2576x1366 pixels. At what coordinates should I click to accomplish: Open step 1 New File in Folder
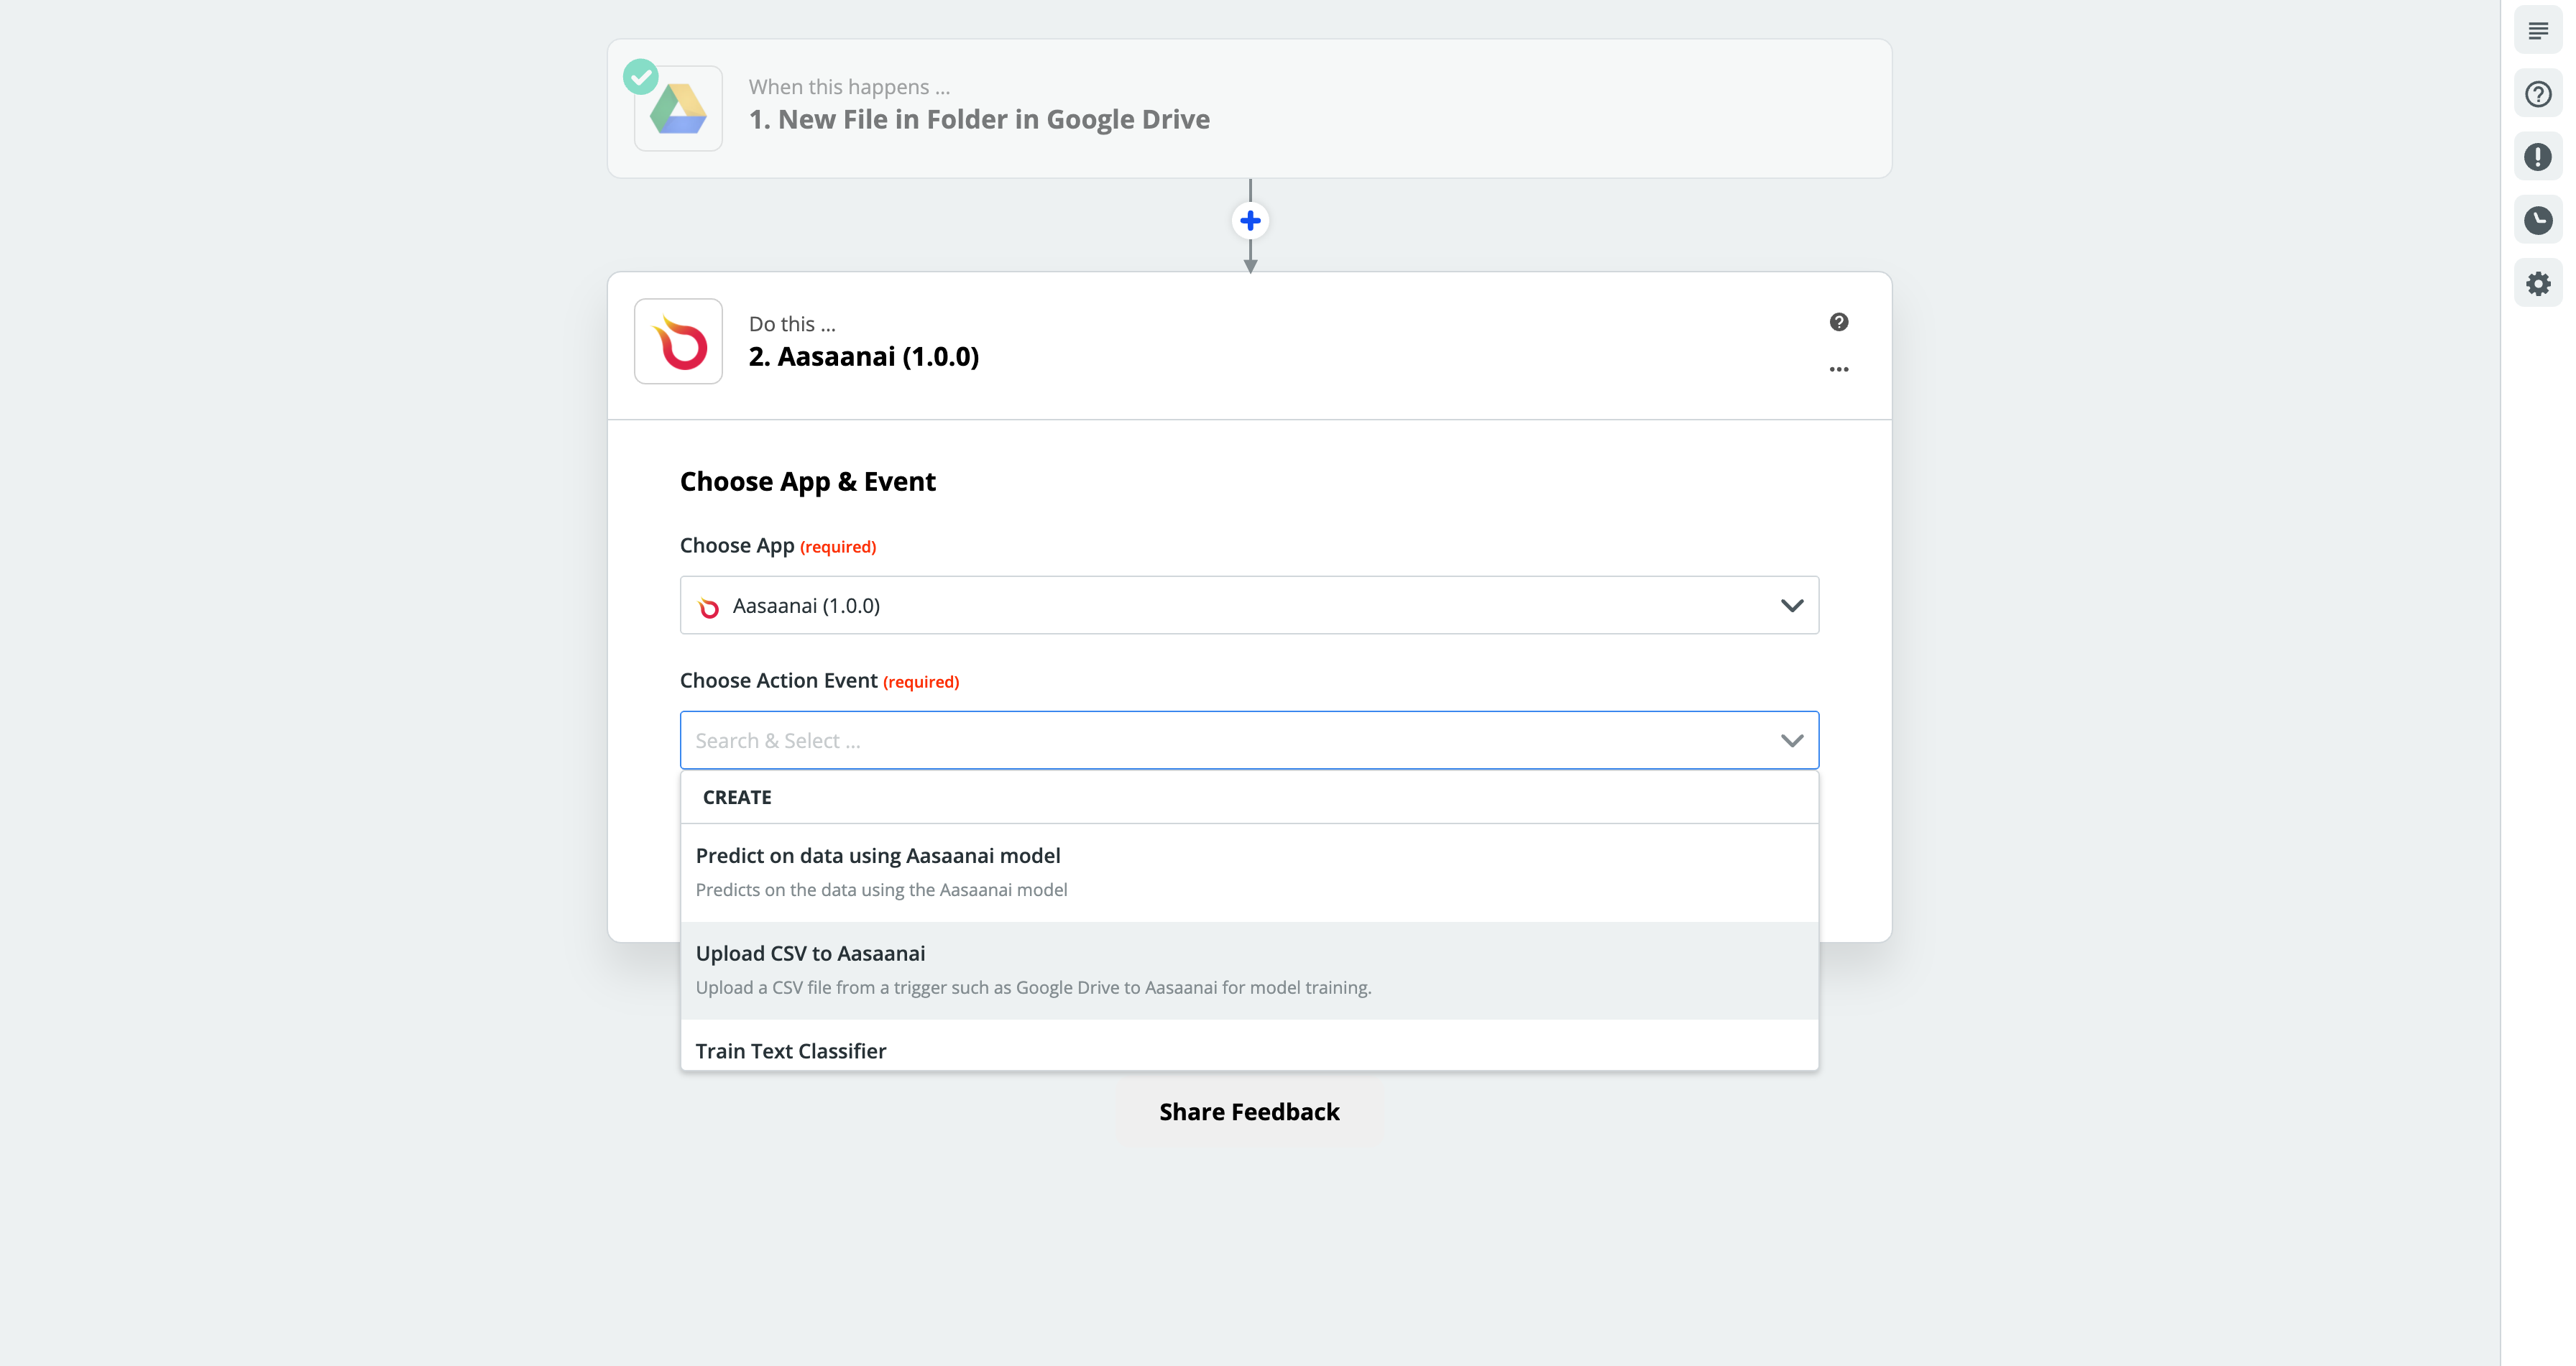(x=1249, y=109)
